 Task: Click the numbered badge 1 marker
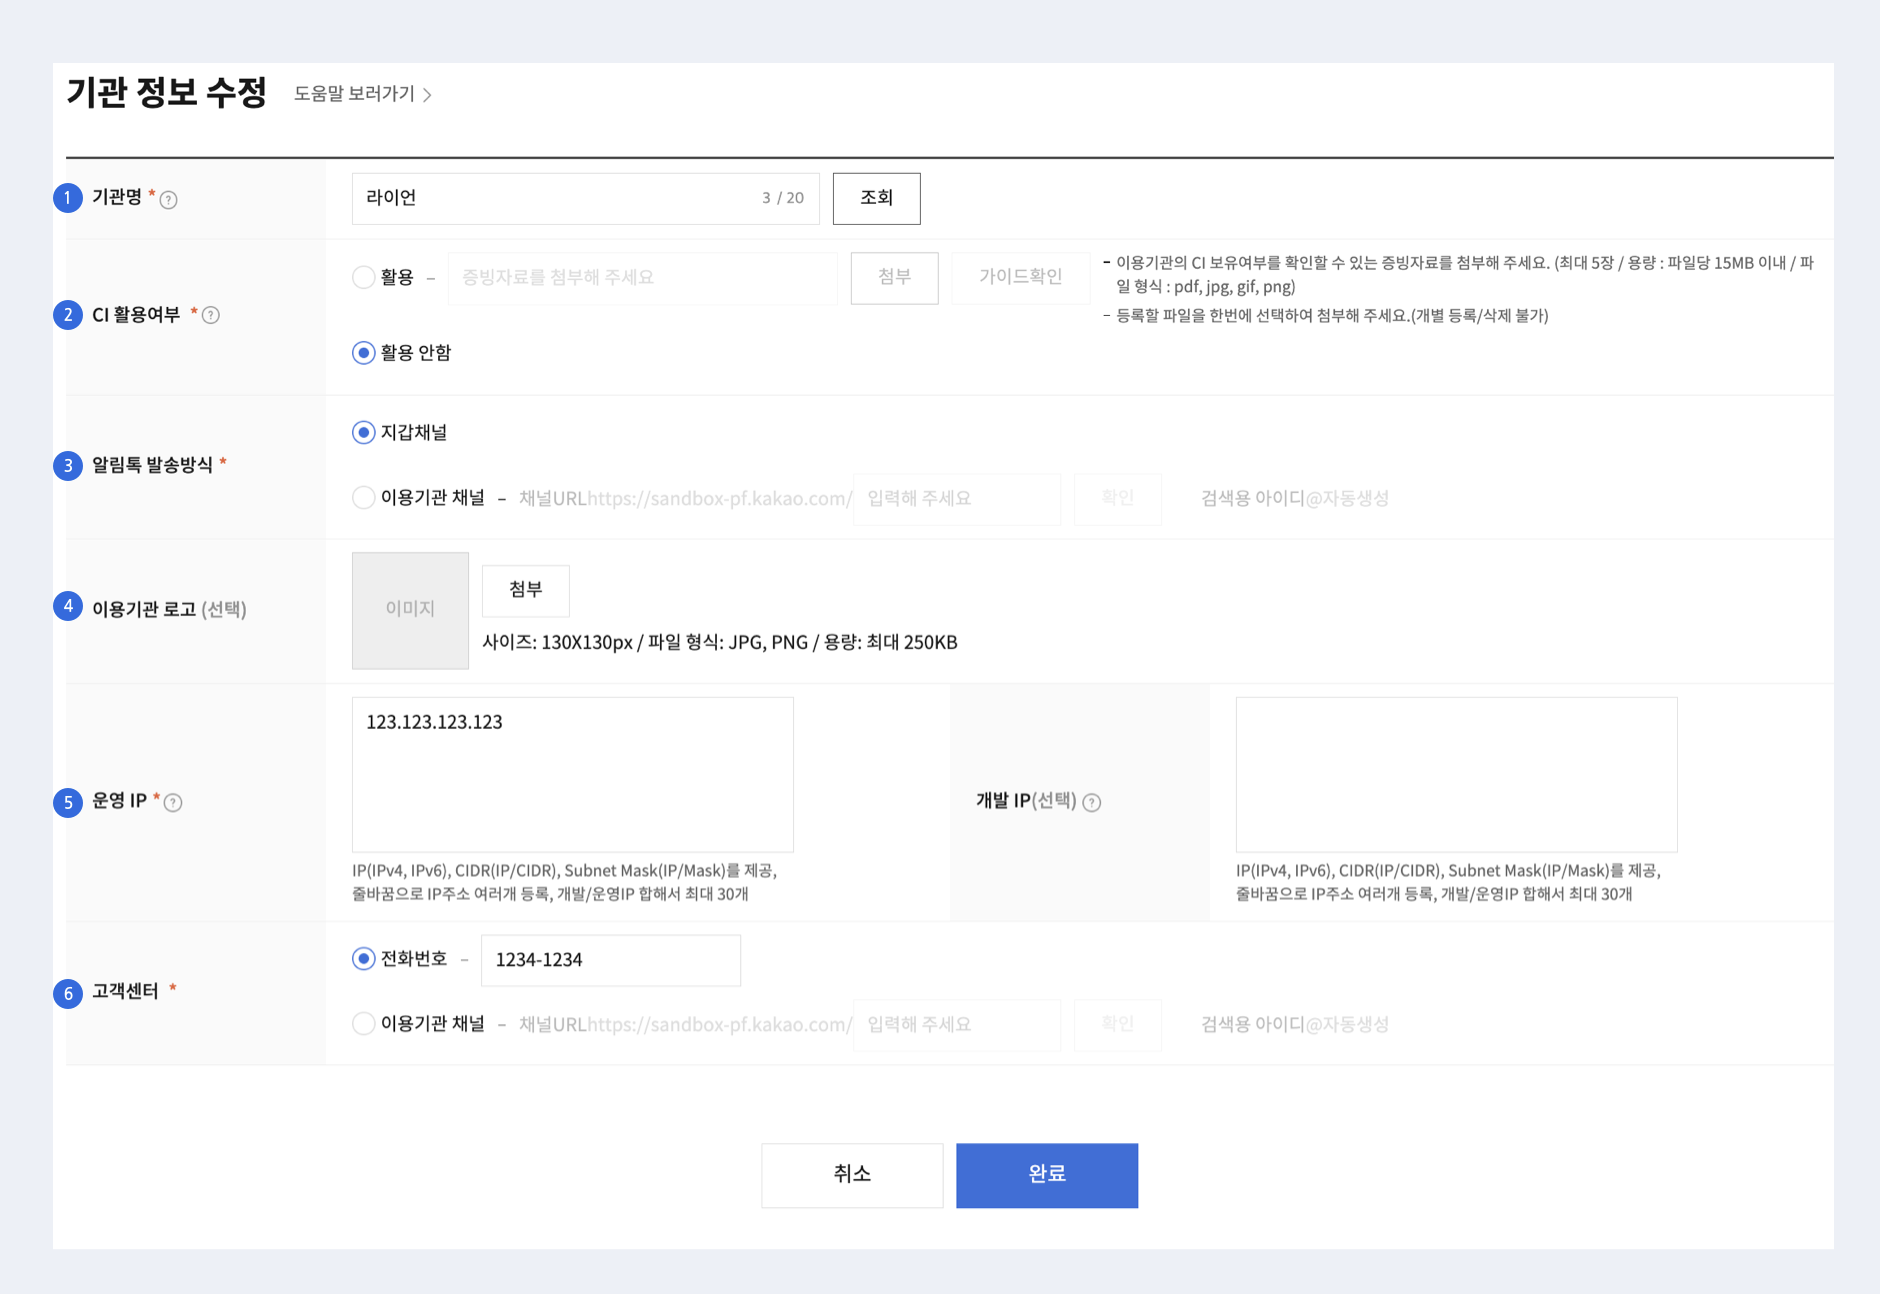click(68, 198)
